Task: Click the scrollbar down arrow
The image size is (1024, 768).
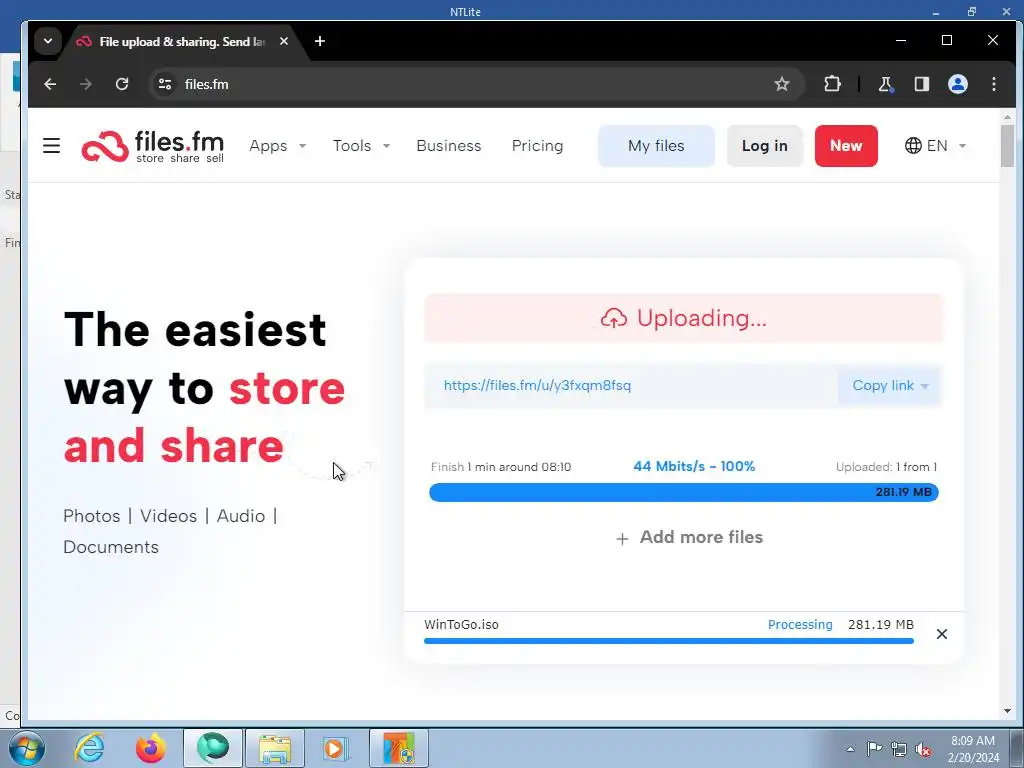Action: pos(1007,711)
